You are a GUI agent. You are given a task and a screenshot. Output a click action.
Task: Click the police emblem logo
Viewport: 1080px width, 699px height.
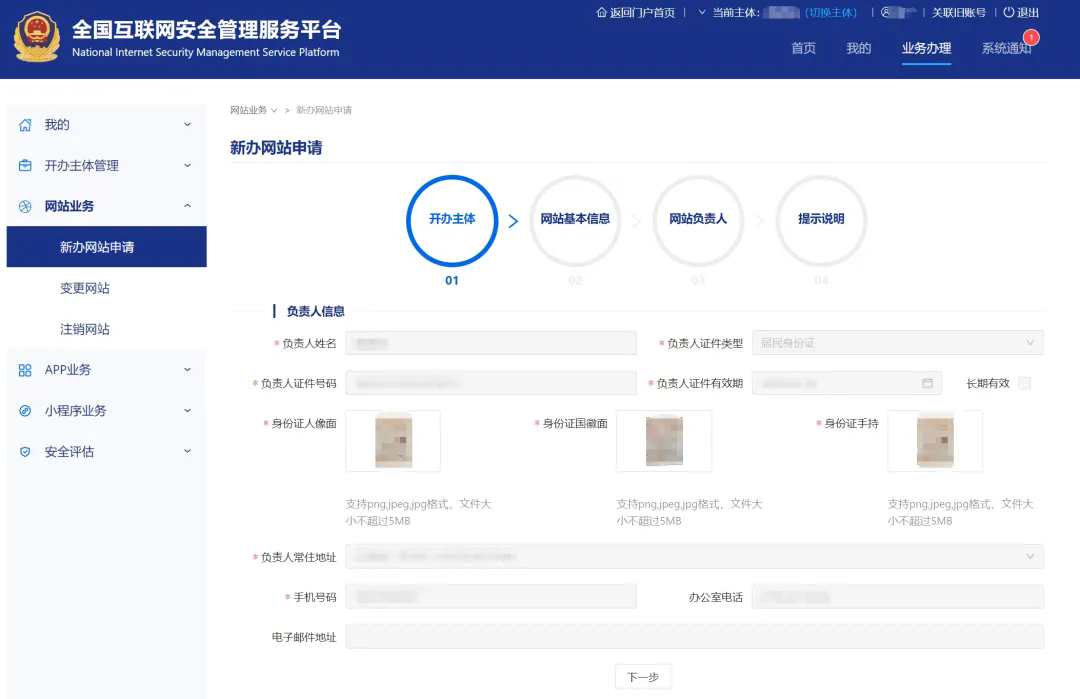[36, 38]
